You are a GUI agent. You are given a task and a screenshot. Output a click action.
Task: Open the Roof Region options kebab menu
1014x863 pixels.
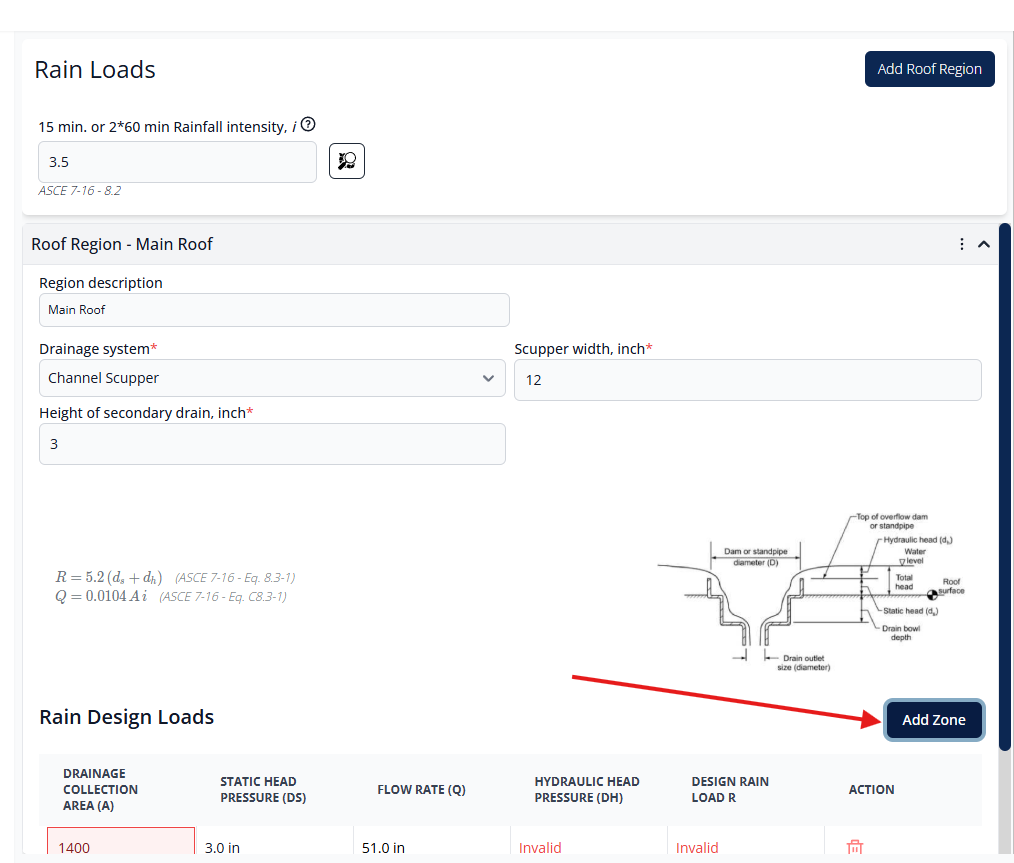pos(961,243)
